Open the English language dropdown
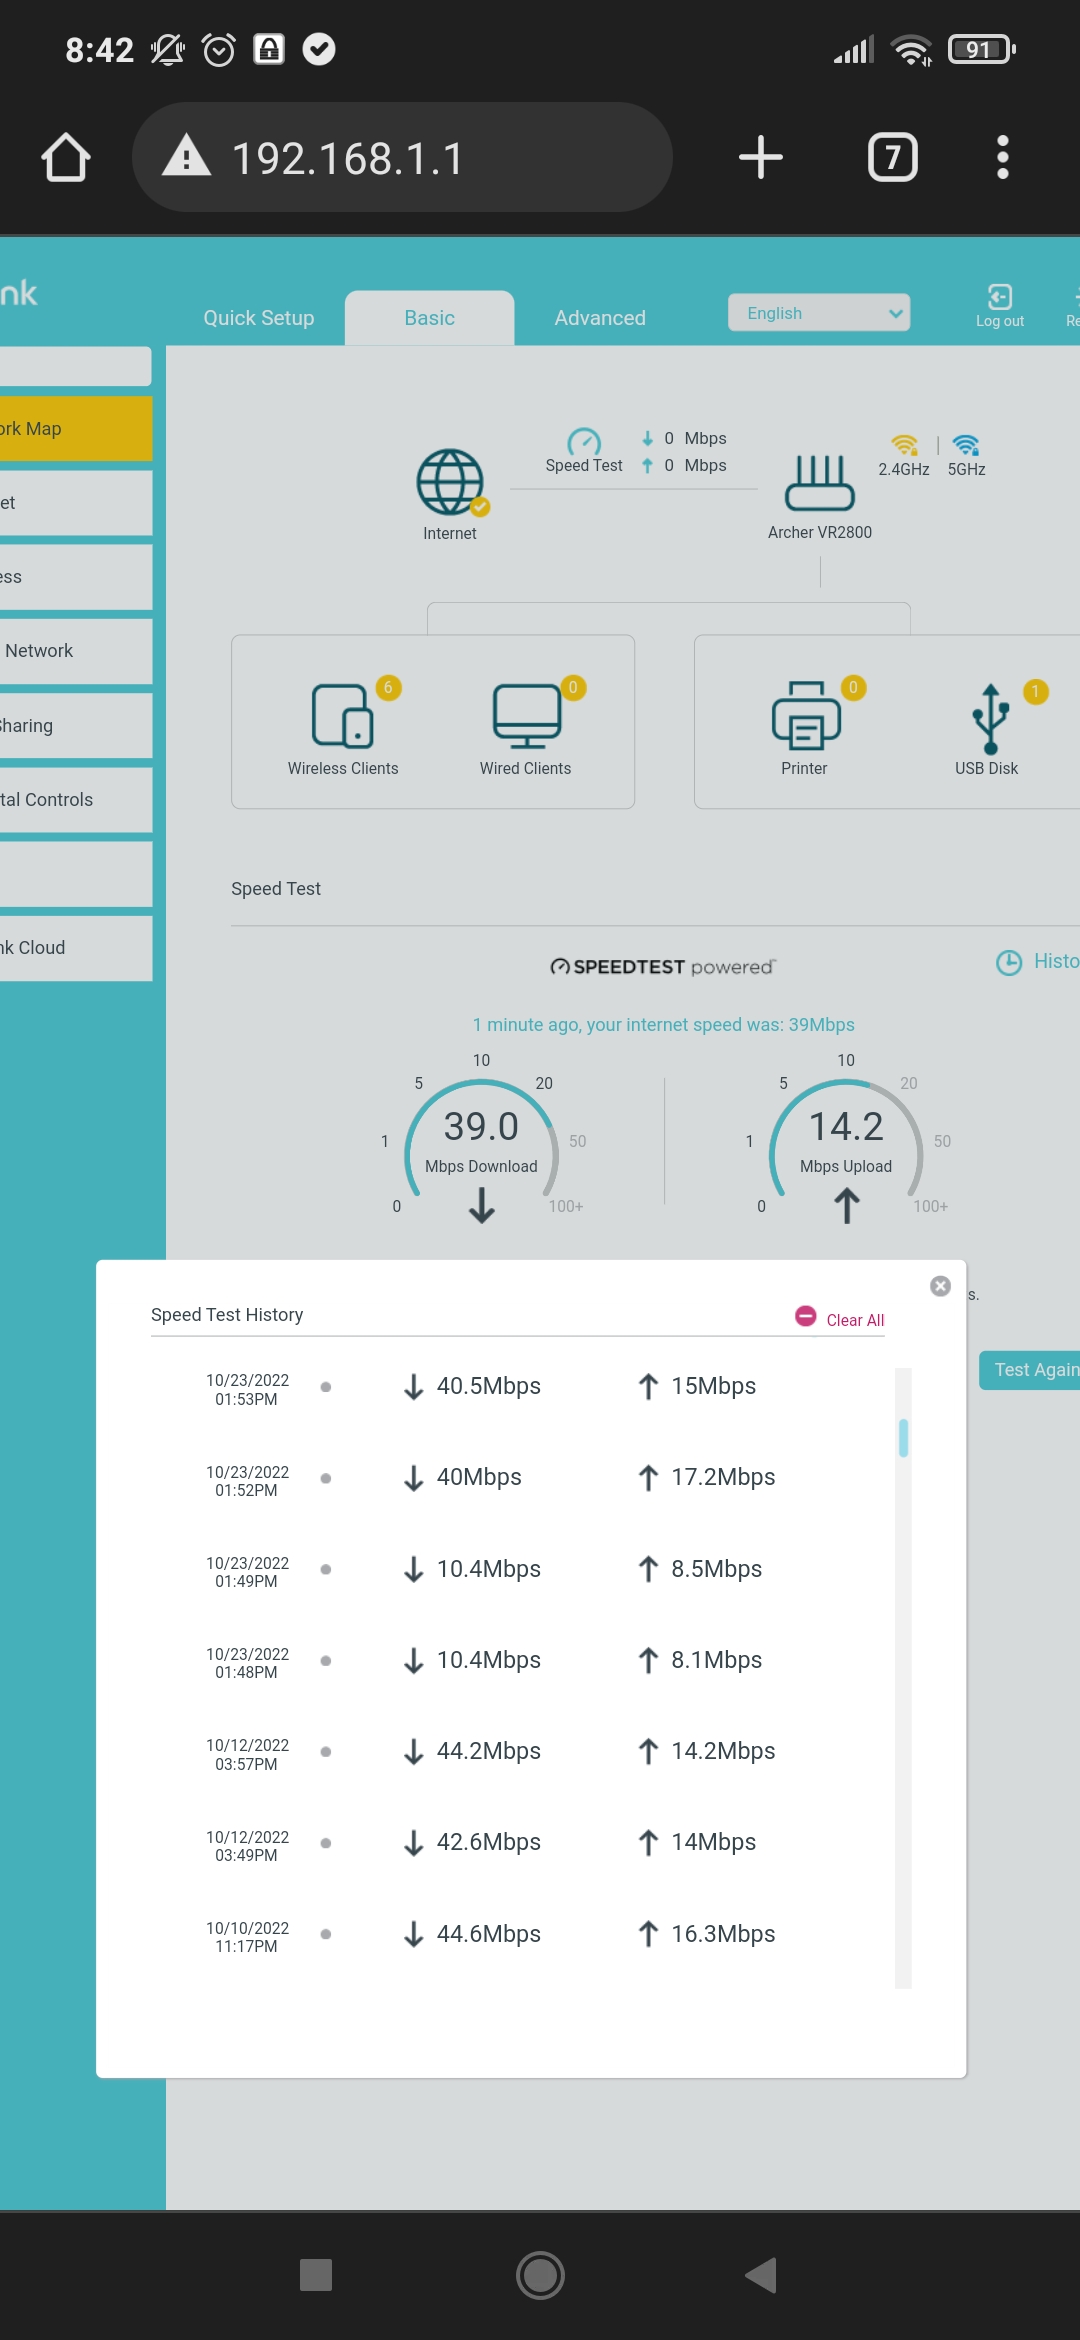The height and width of the screenshot is (2340, 1080). pos(818,313)
